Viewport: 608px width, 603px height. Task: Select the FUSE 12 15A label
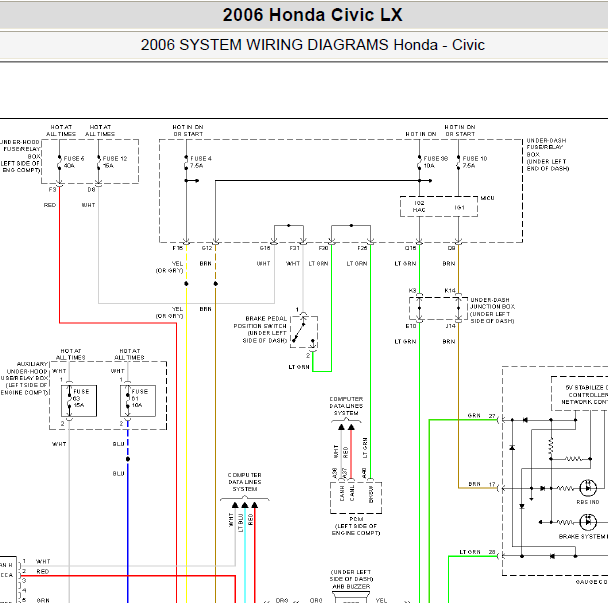pos(115,162)
